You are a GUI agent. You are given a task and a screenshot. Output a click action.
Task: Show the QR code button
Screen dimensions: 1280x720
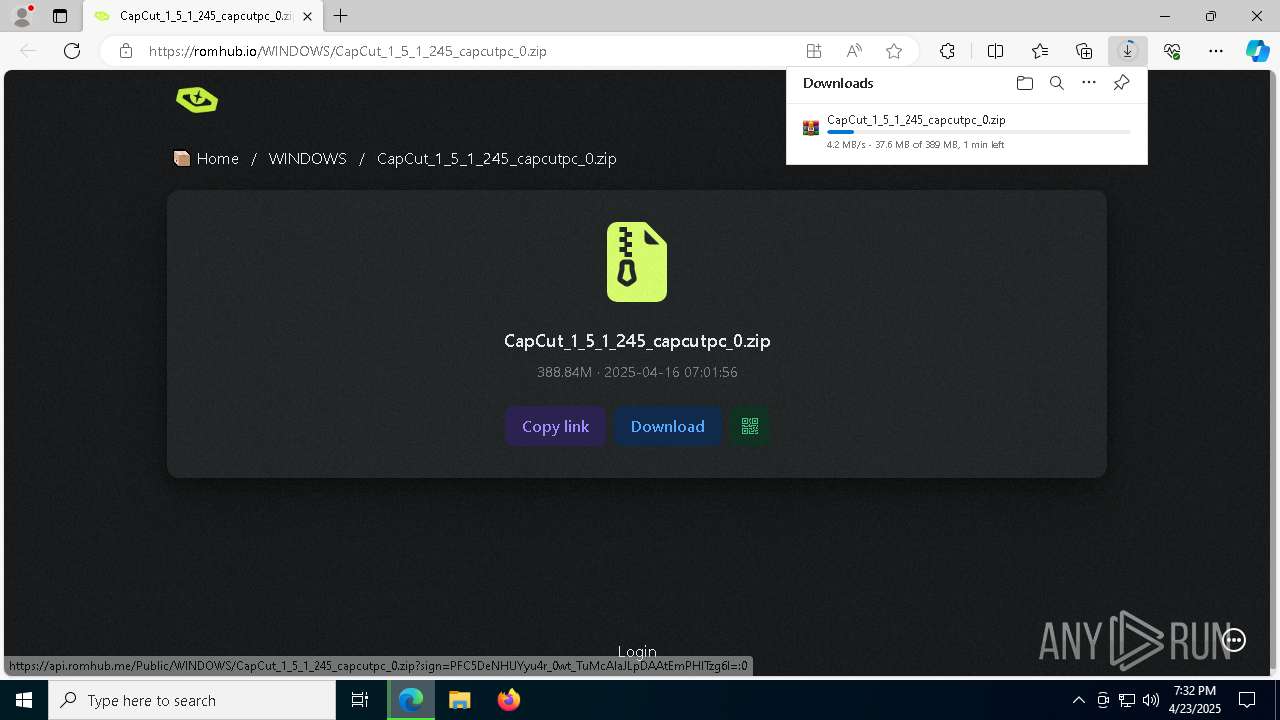750,426
